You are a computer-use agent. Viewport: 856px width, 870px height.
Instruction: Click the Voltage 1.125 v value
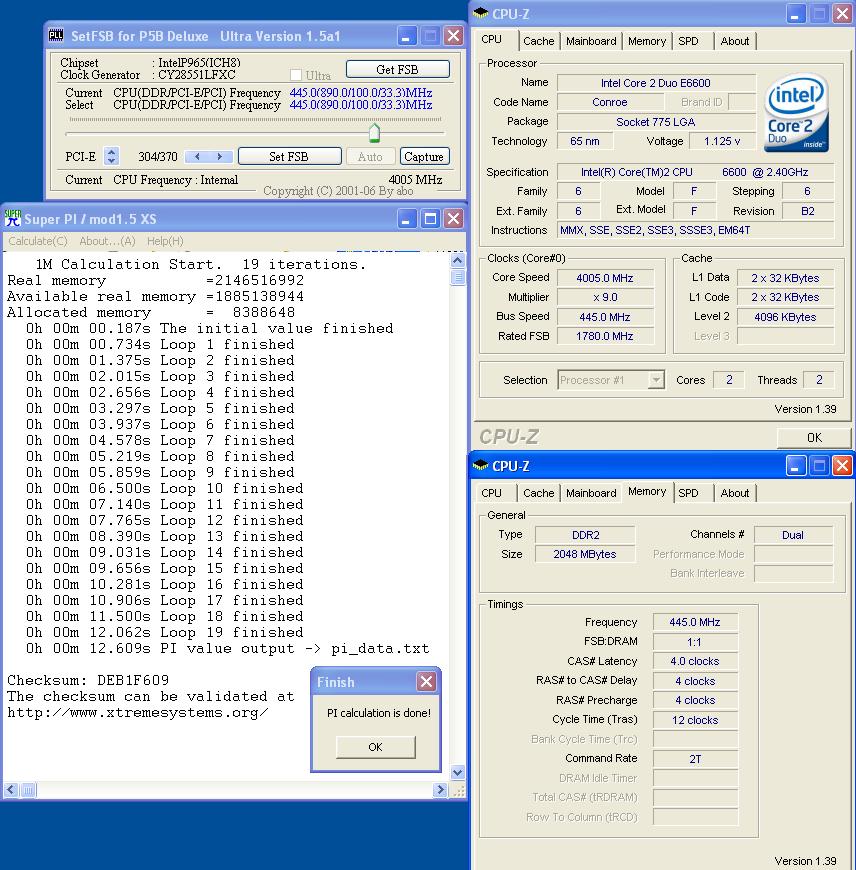point(722,141)
